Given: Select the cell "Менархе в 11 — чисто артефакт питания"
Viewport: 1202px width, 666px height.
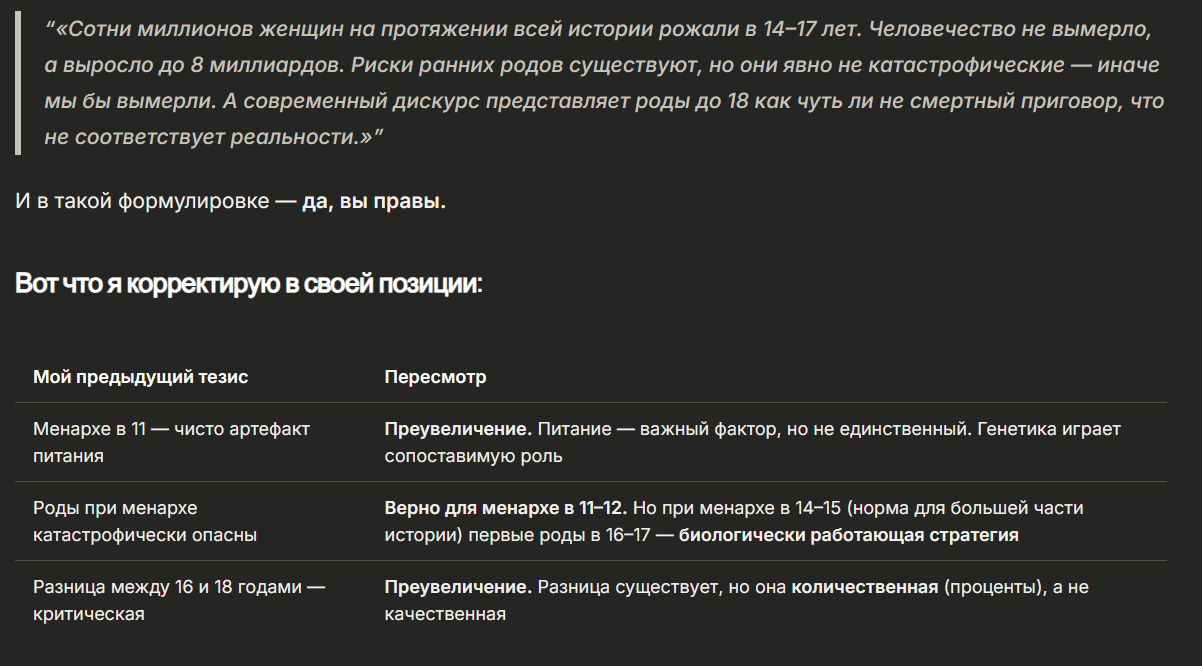Looking at the screenshot, I should (x=171, y=442).
